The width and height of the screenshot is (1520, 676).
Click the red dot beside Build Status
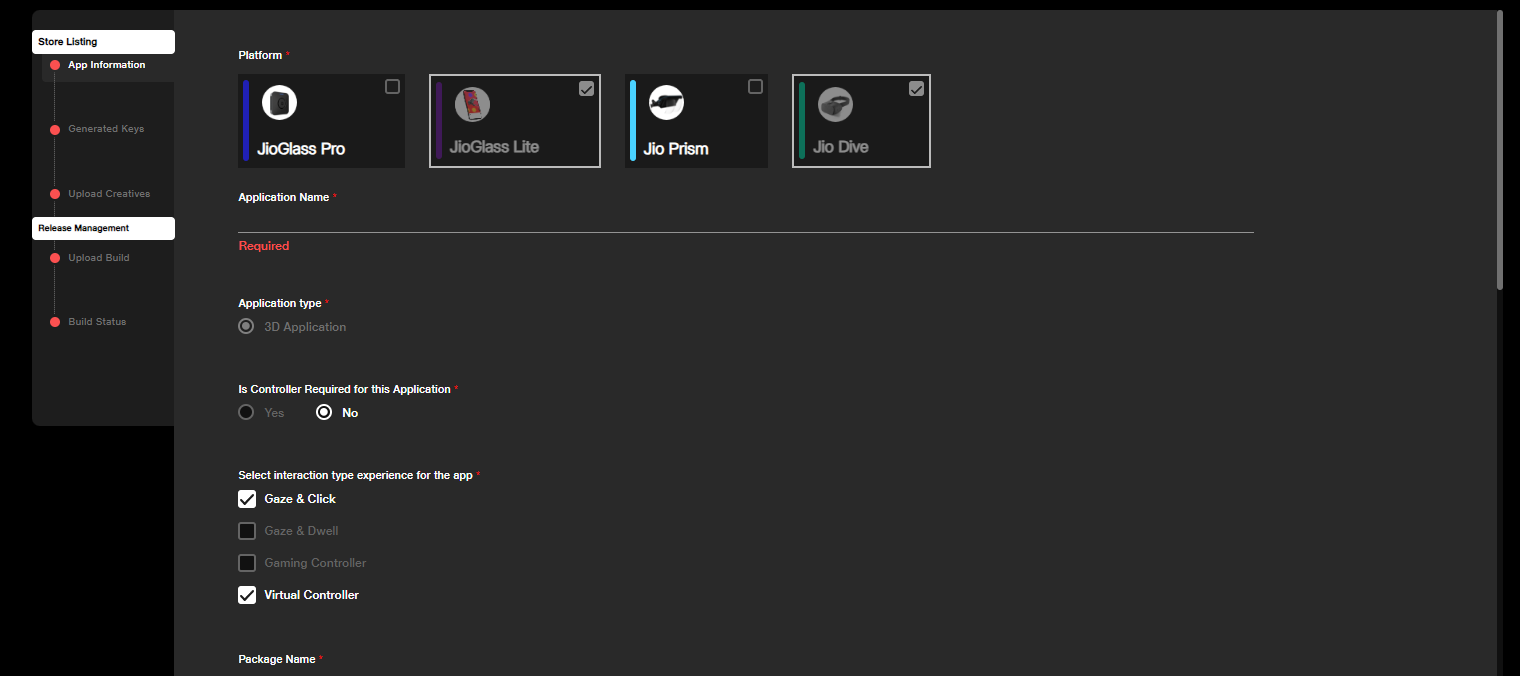click(x=55, y=322)
